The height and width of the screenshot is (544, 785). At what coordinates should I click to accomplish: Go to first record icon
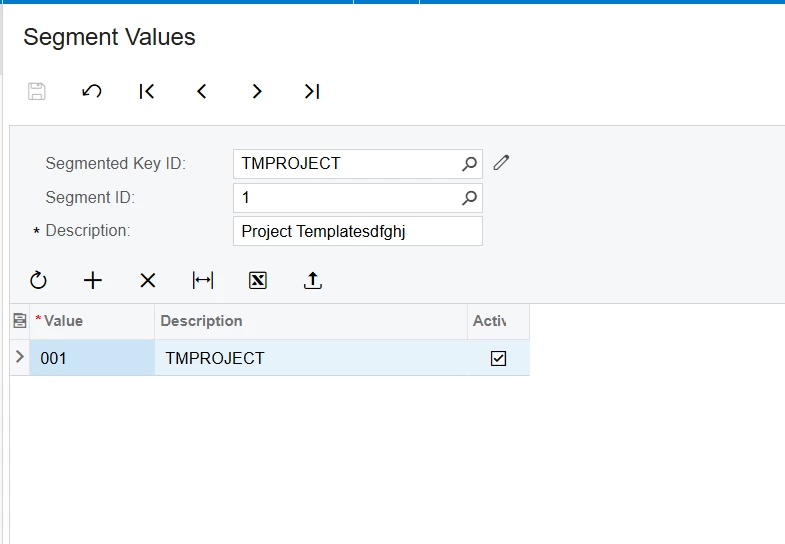tap(147, 92)
